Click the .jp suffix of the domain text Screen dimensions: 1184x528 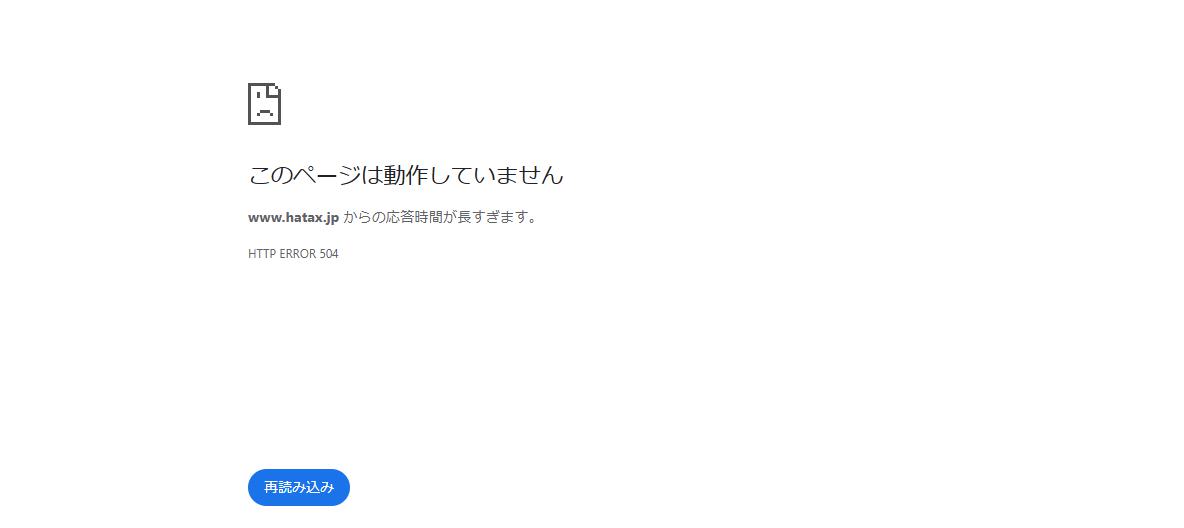tap(332, 218)
